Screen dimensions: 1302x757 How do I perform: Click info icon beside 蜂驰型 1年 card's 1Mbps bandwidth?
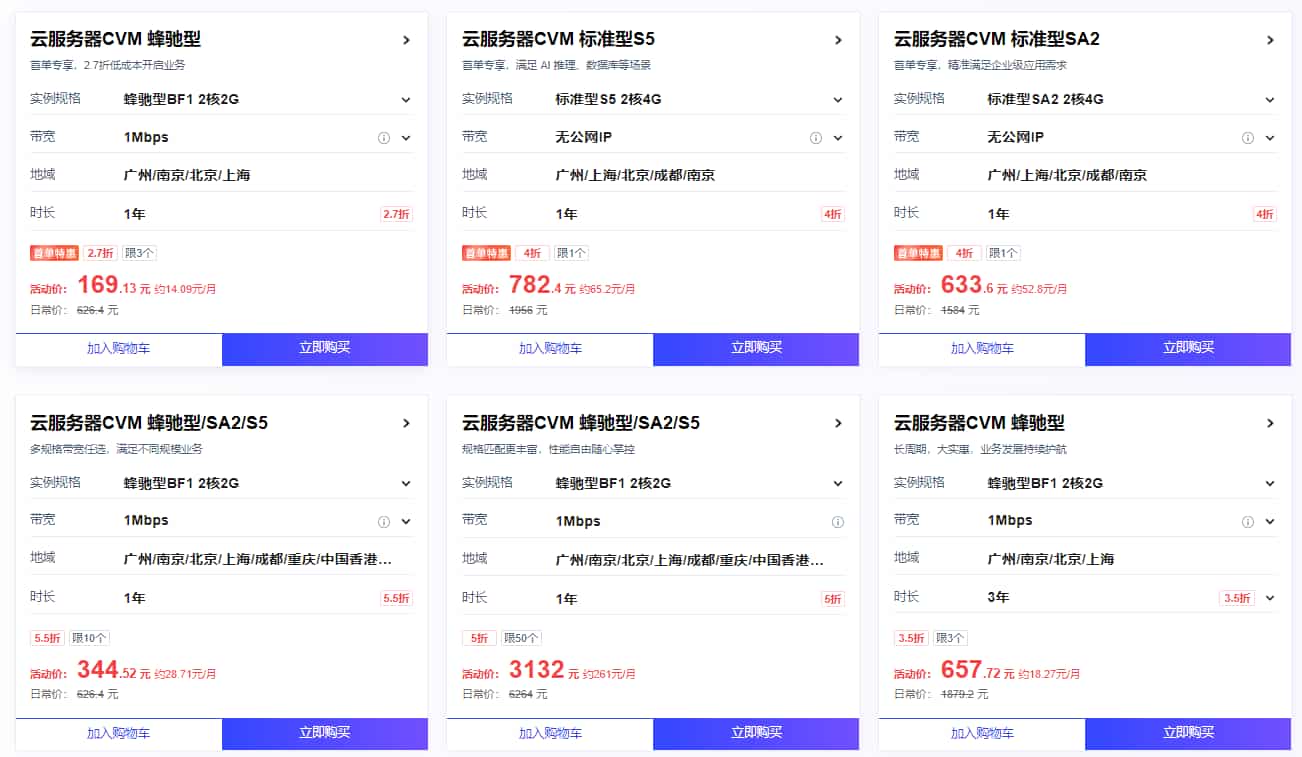tap(383, 138)
